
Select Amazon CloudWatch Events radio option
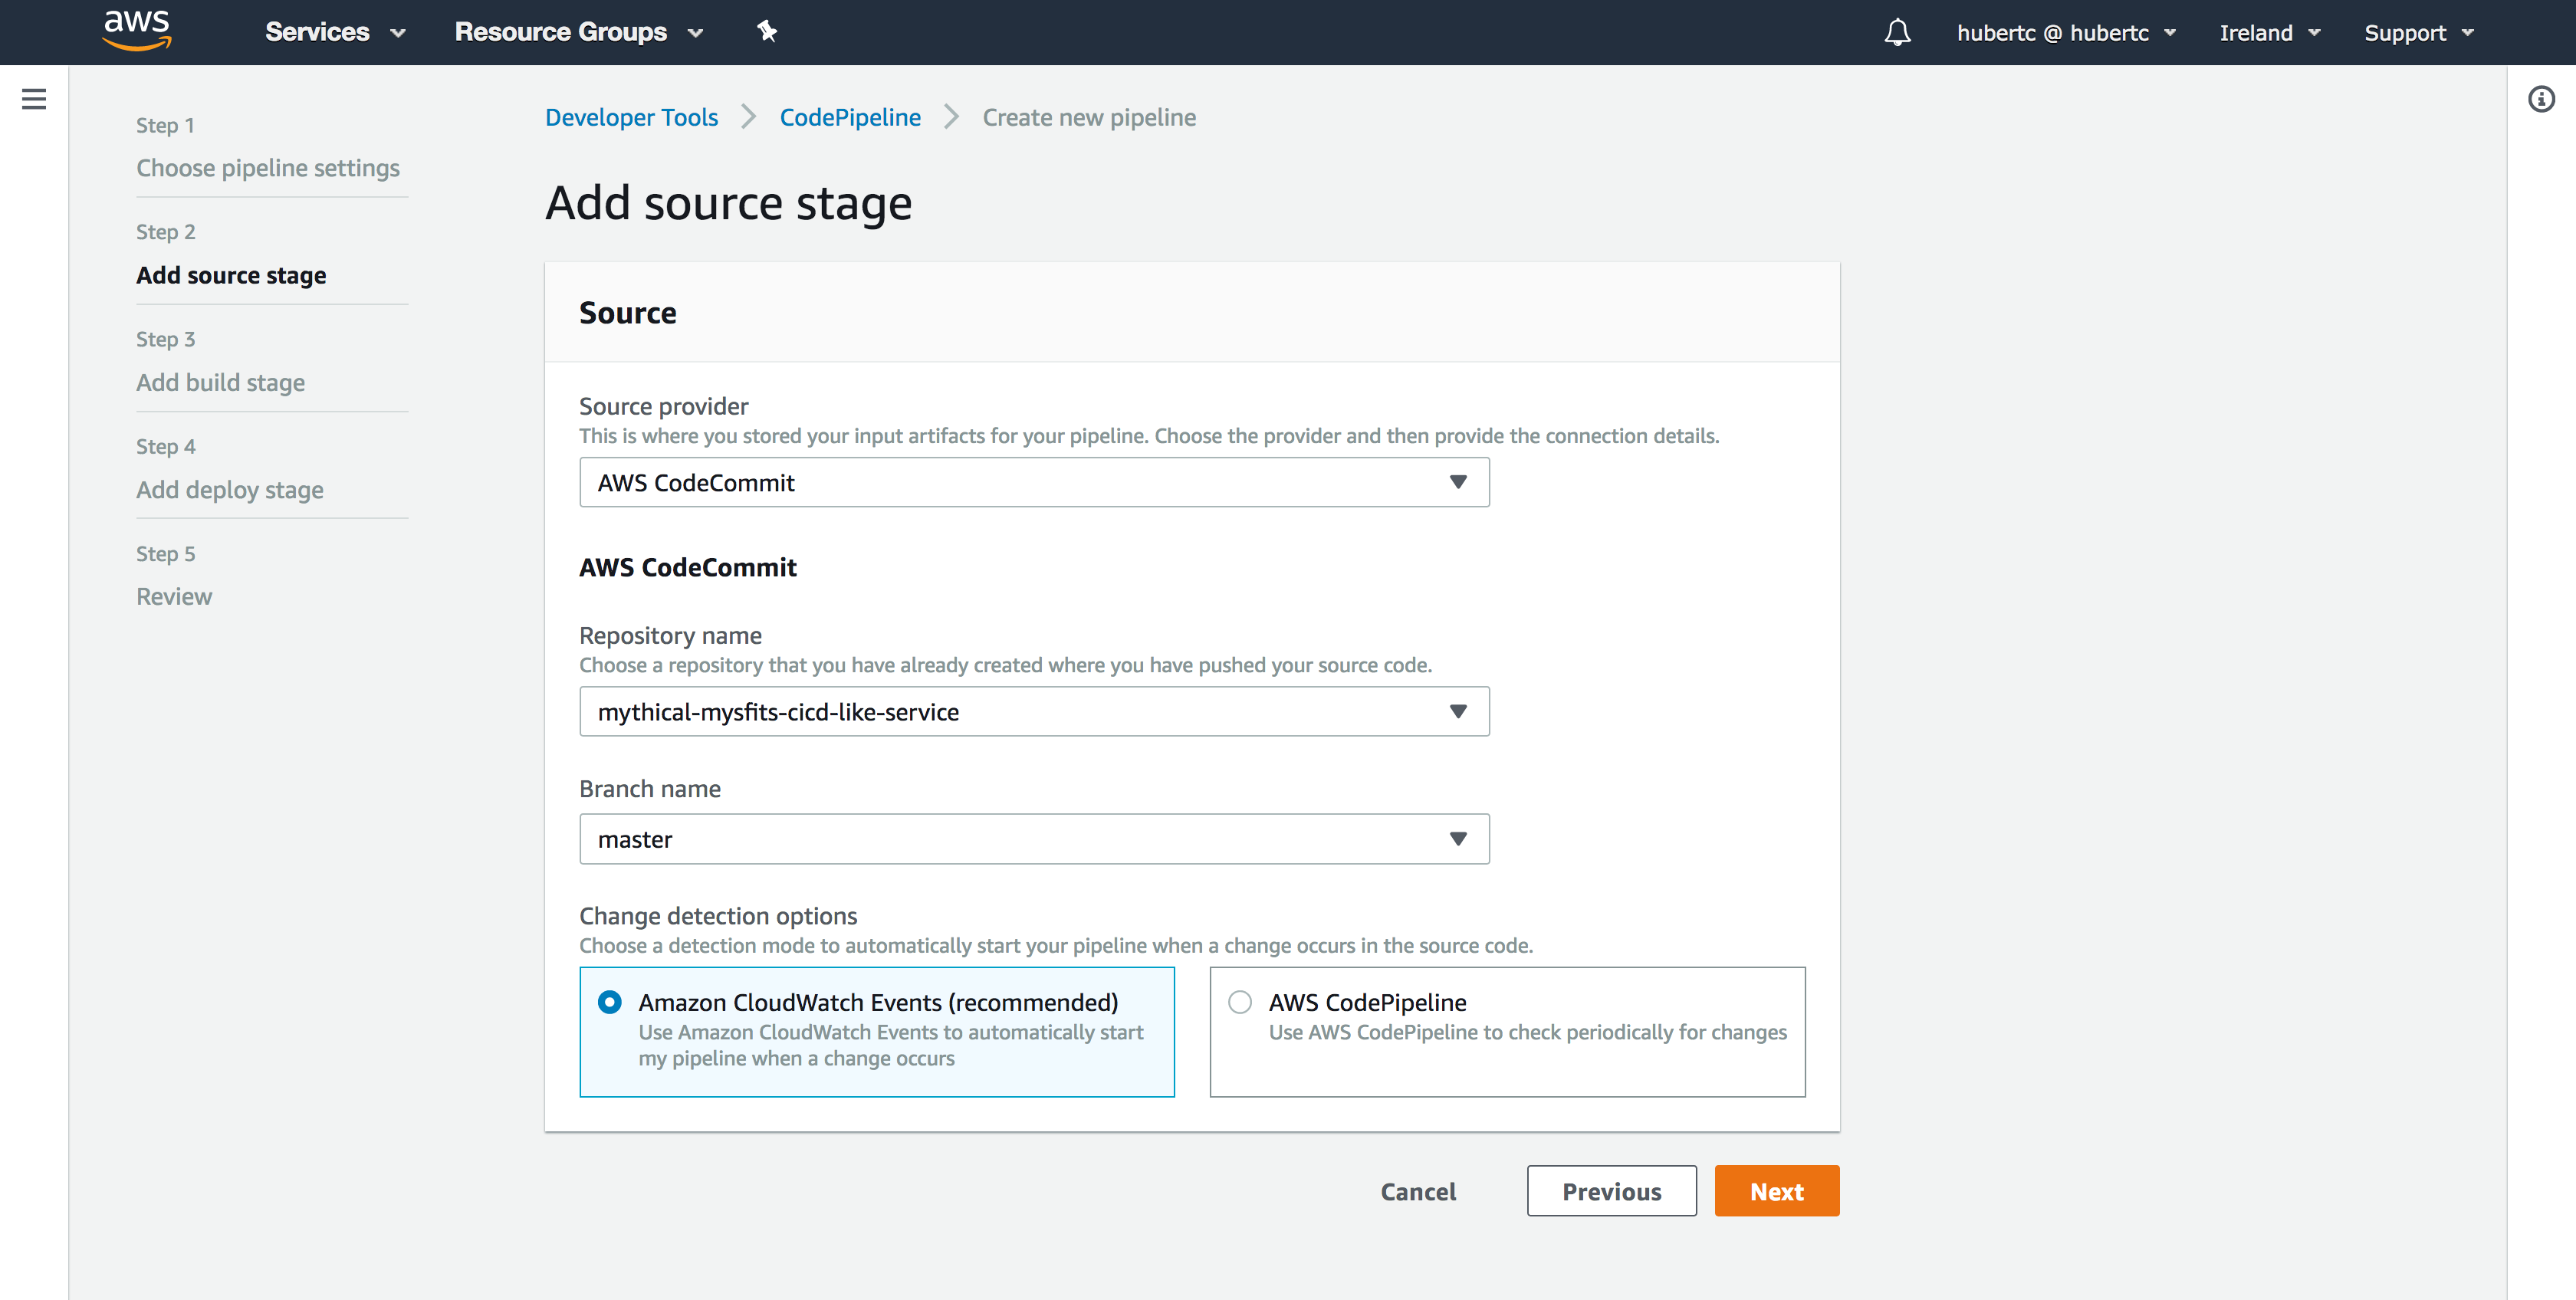pos(609,1002)
